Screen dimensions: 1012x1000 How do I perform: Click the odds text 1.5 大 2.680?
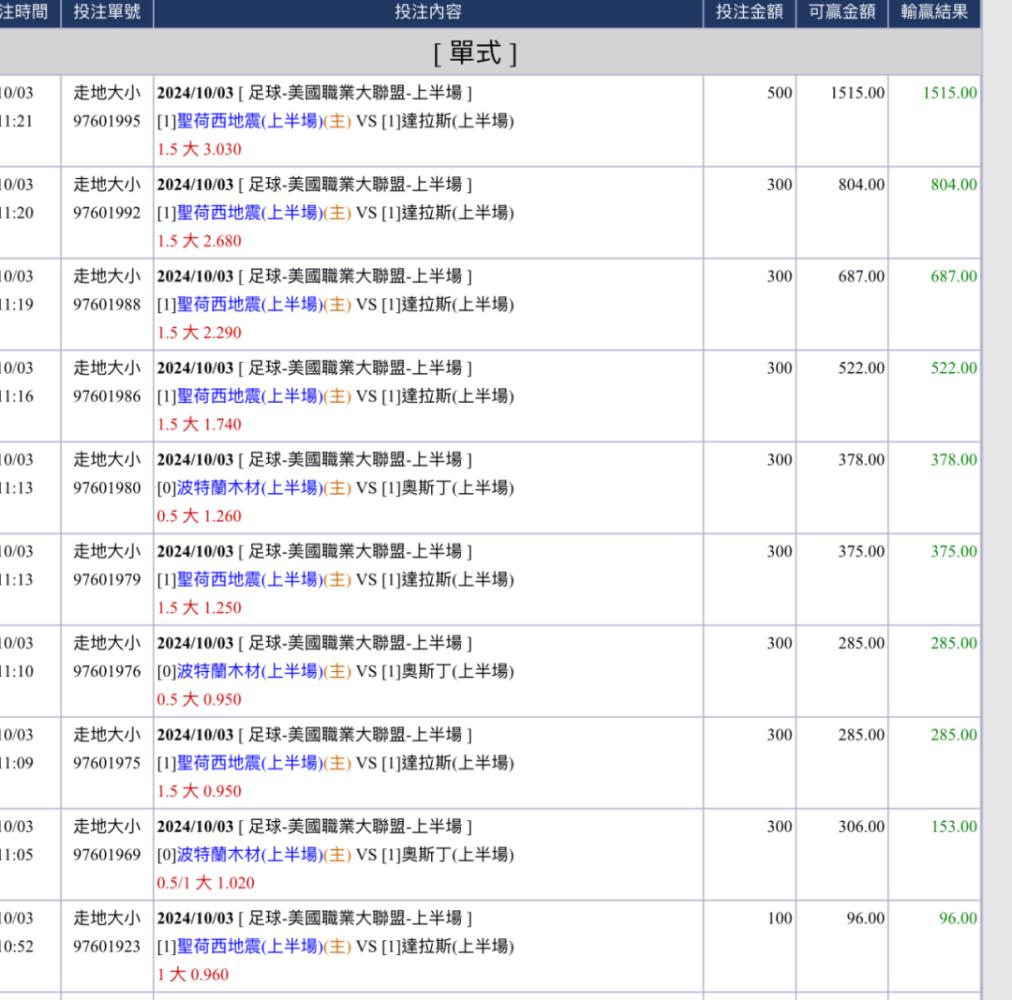click(199, 241)
